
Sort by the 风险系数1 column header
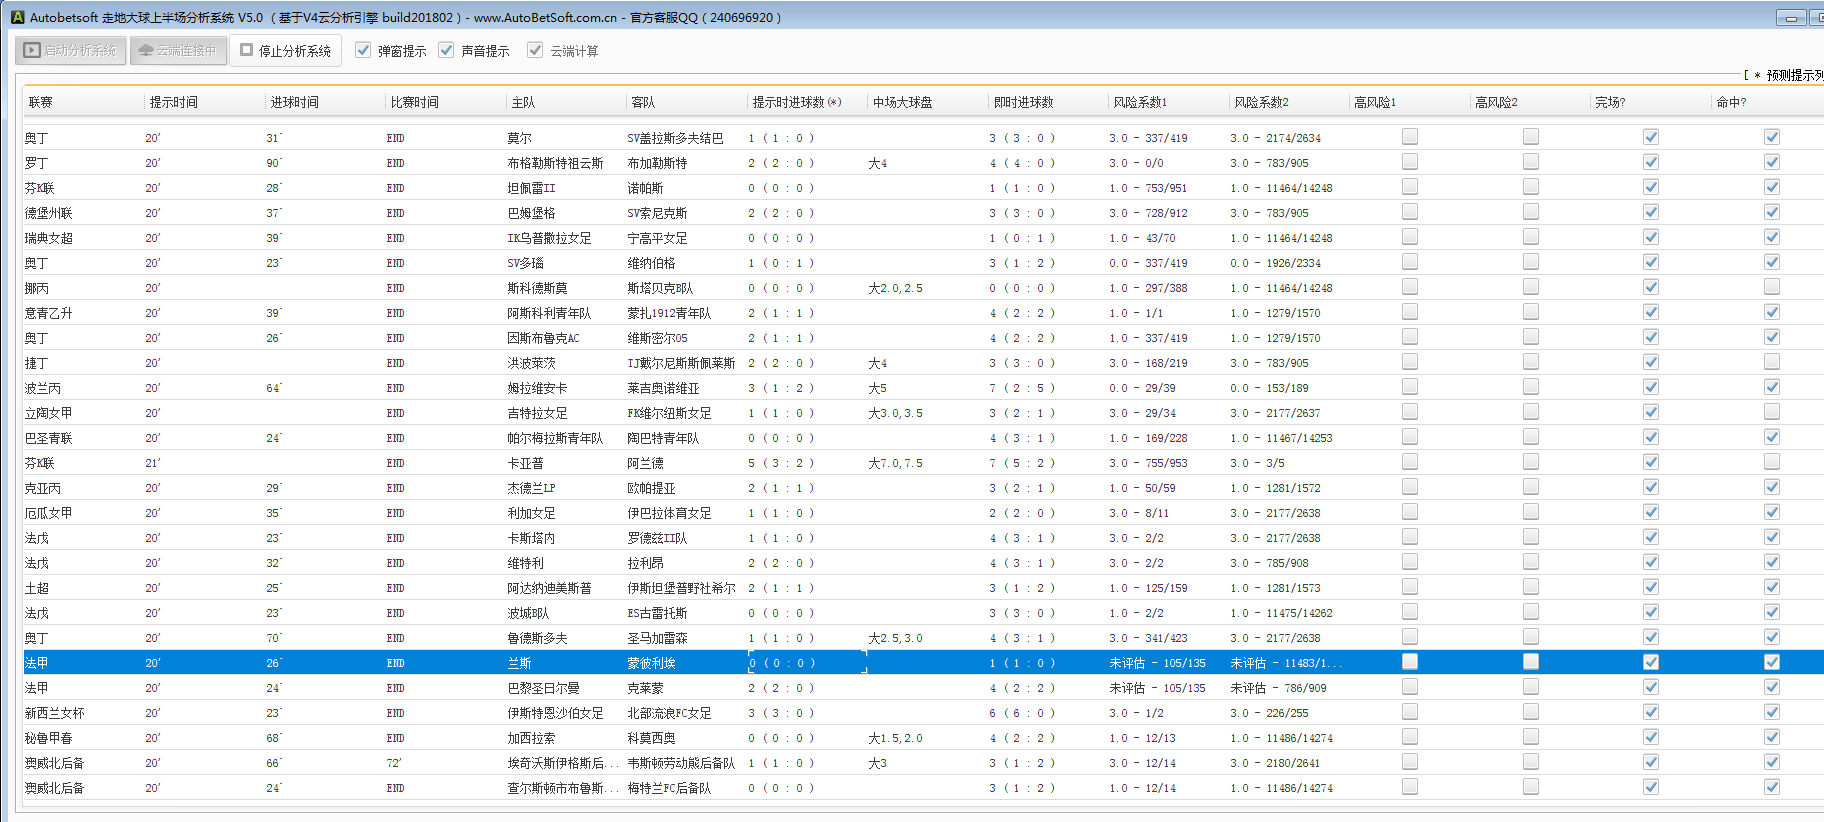point(1140,102)
